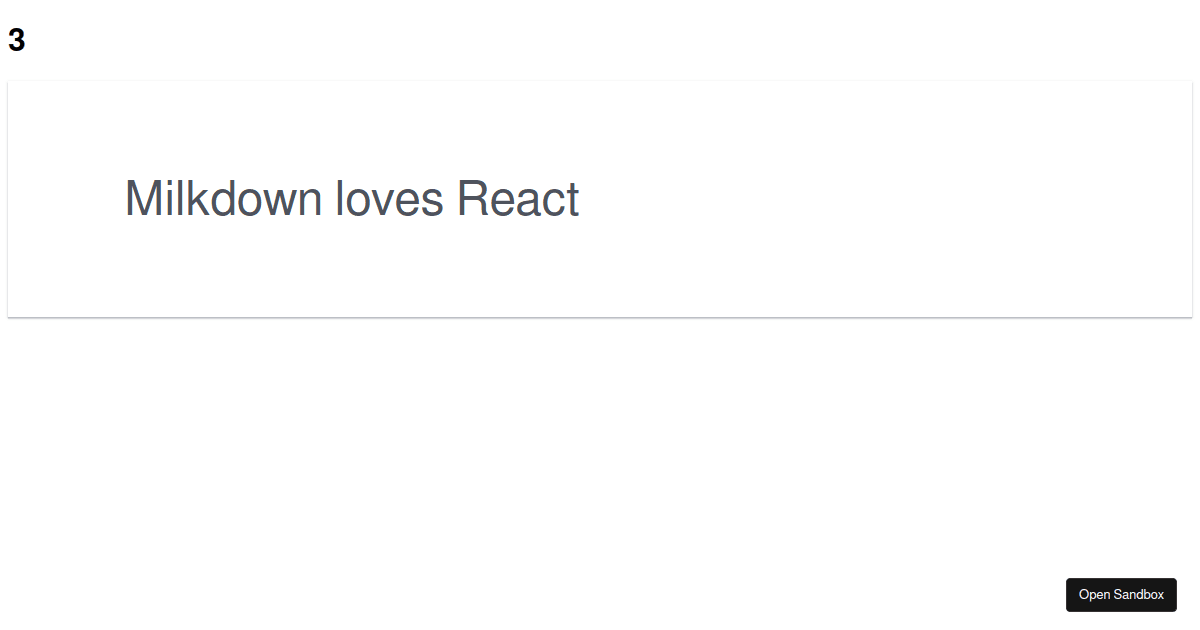
Task: Click the blank area to the right of the 3 heading
Action: tap(600, 41)
